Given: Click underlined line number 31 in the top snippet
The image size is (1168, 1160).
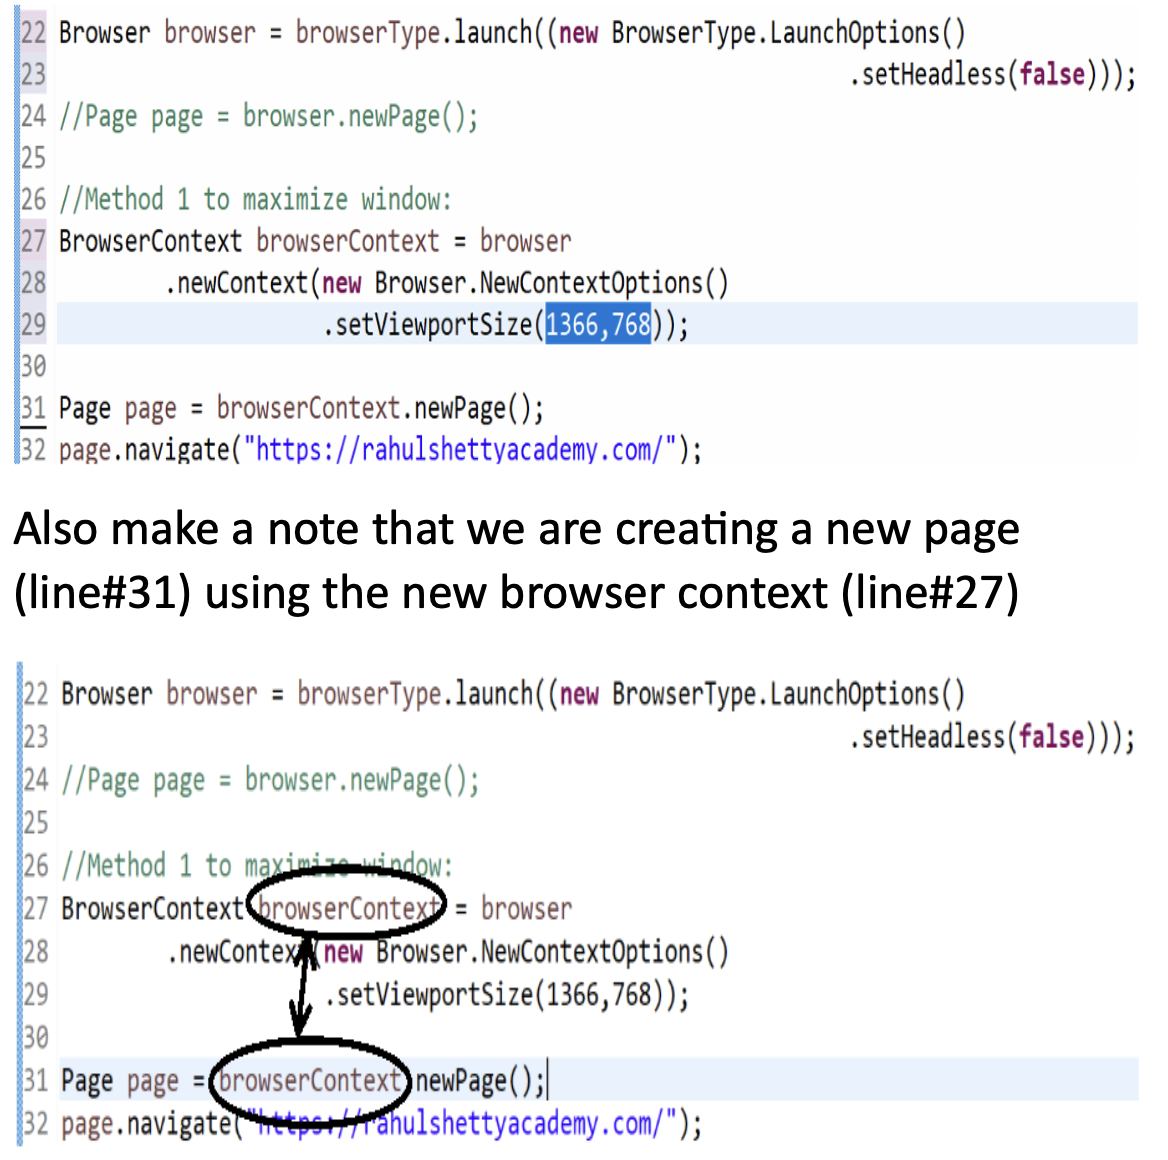Looking at the screenshot, I should 34,408.
